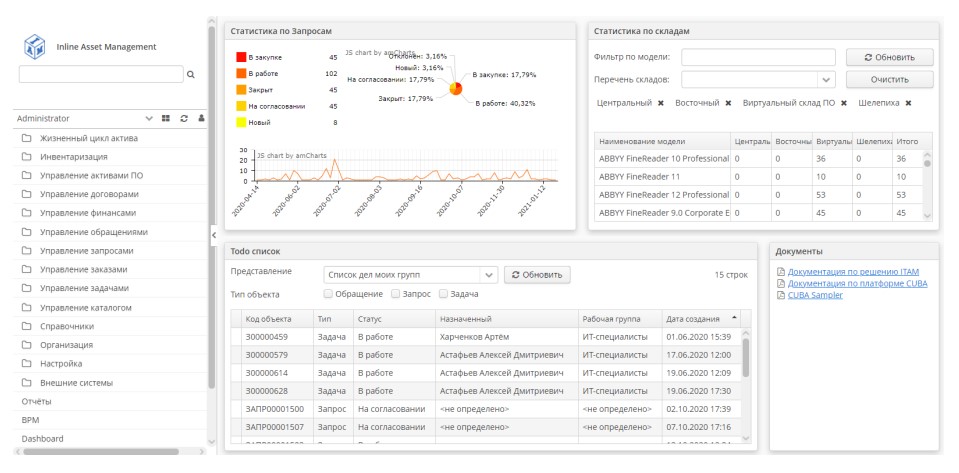959x473 pixels.
Task: Expand Управление финансами folder
Action: (x=109, y=213)
